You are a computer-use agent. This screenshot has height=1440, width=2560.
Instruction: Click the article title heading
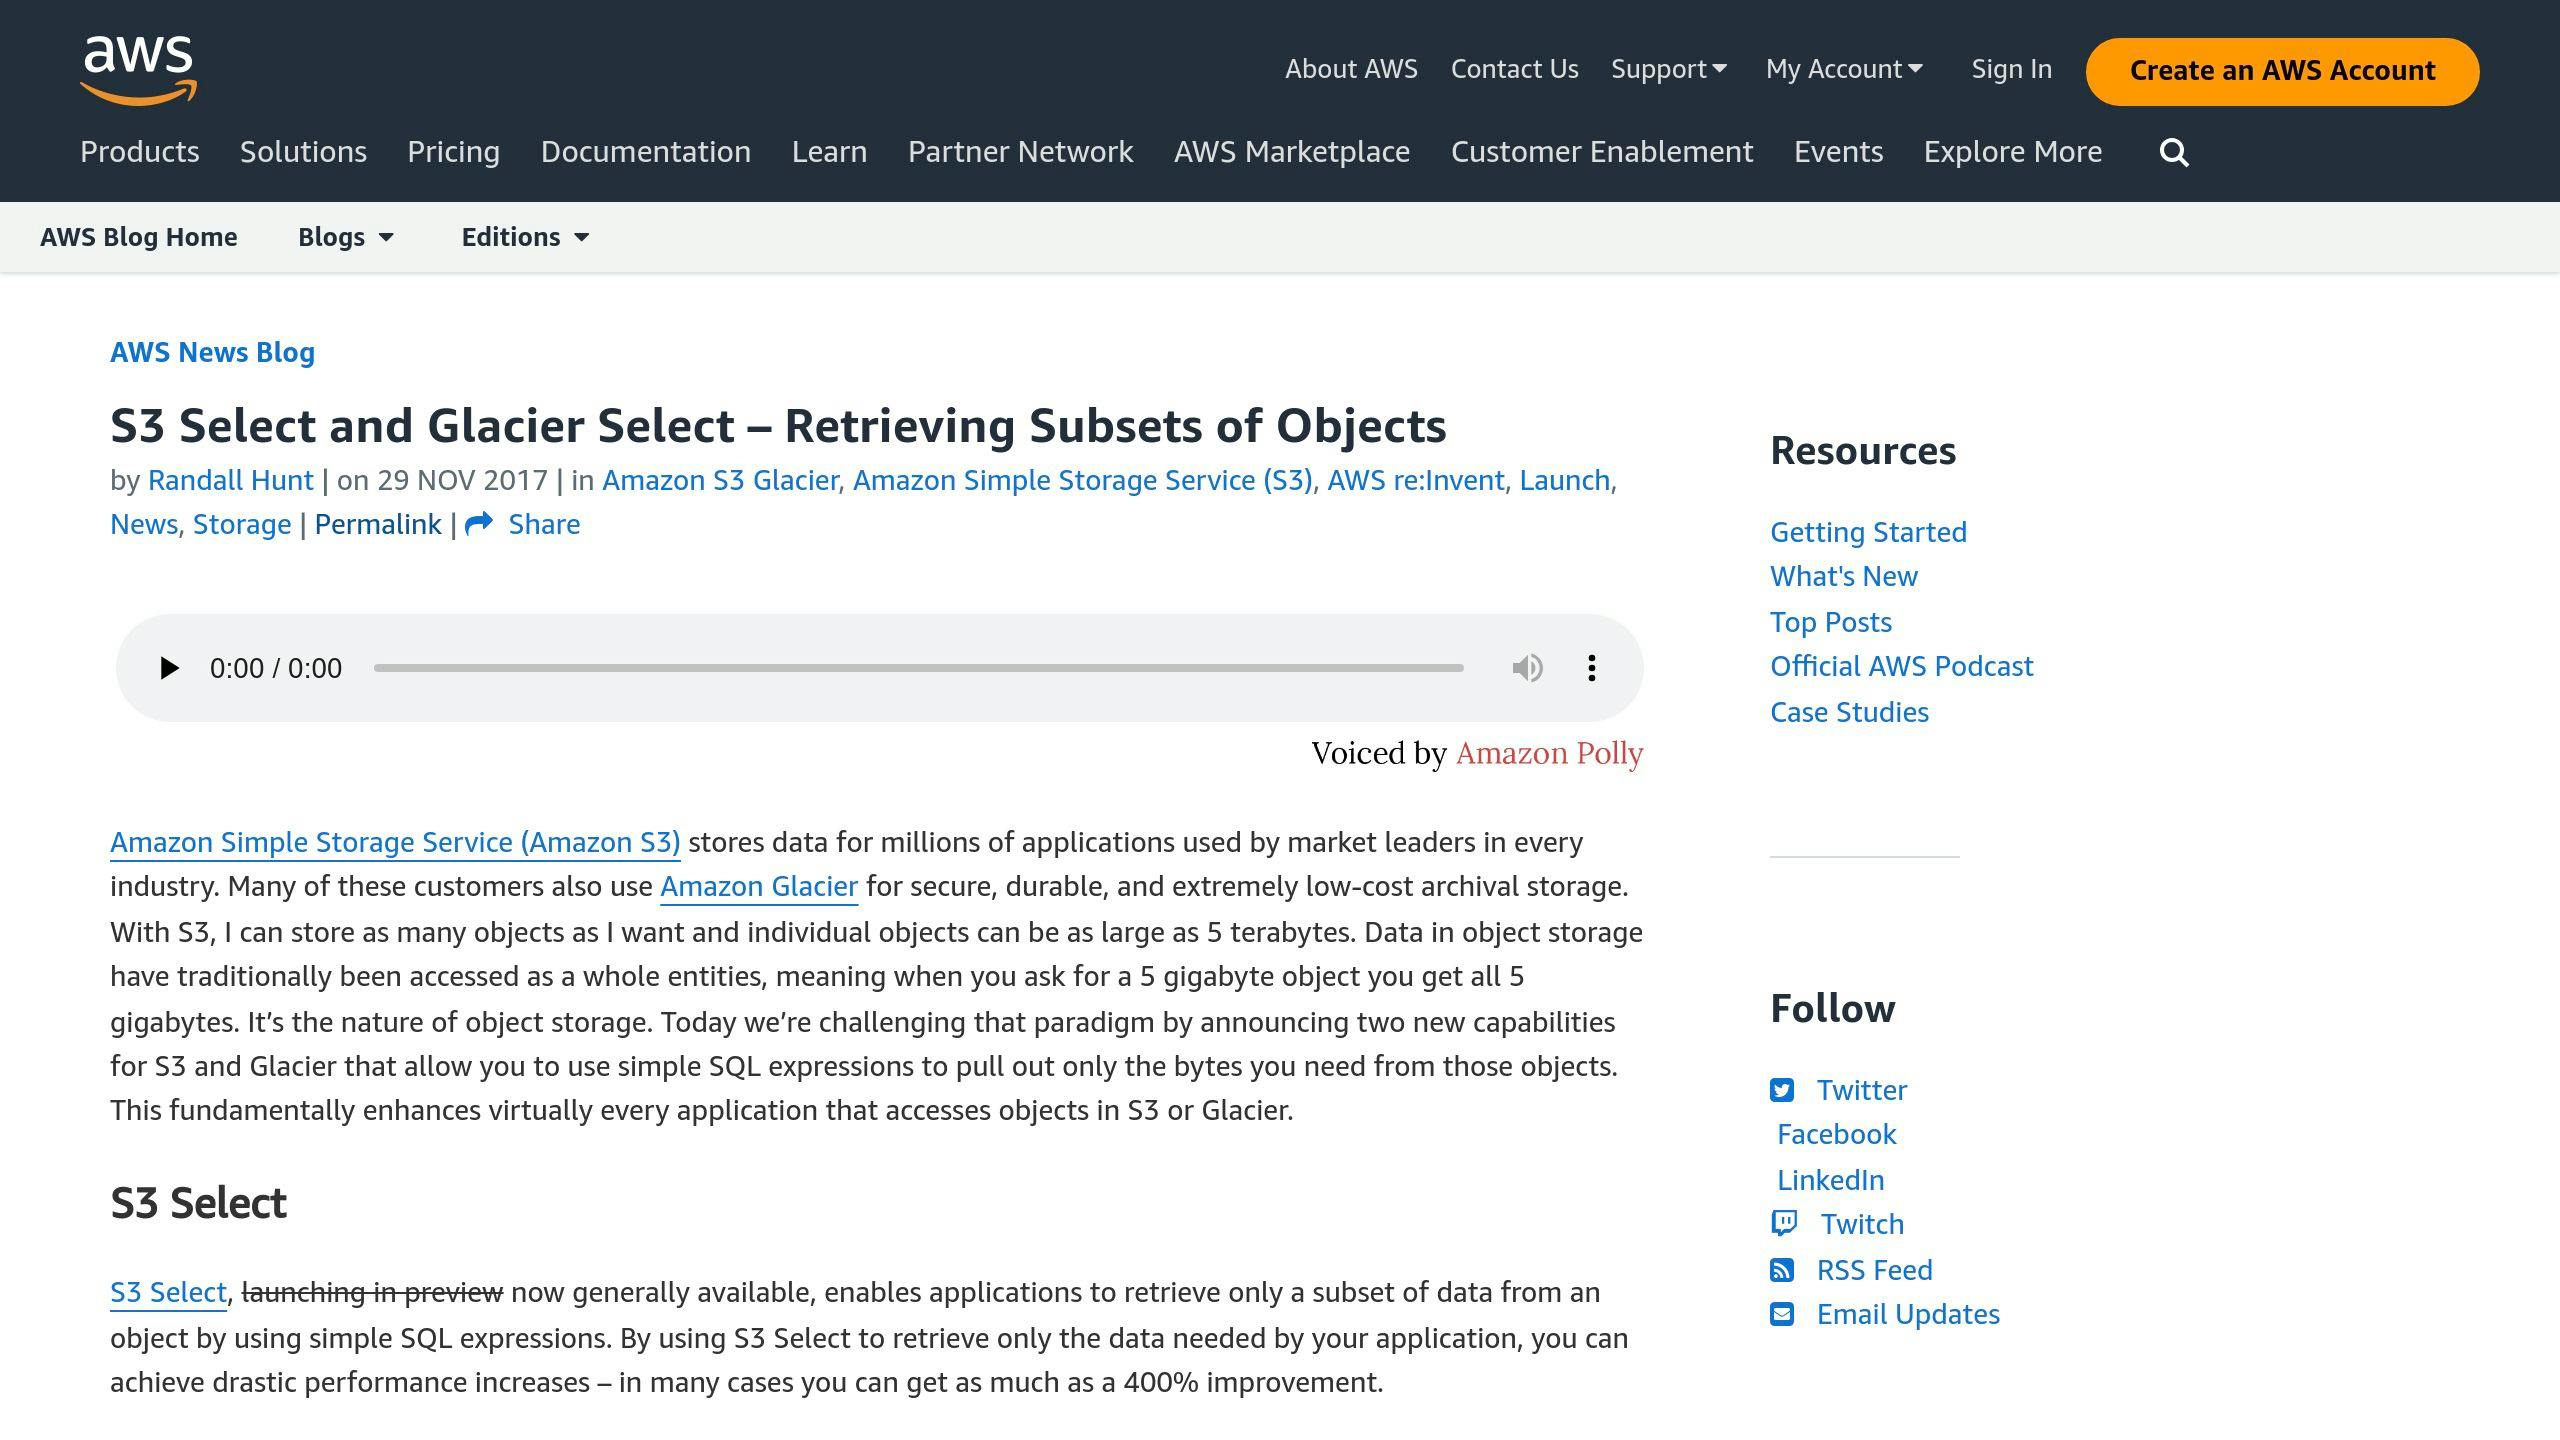(778, 426)
